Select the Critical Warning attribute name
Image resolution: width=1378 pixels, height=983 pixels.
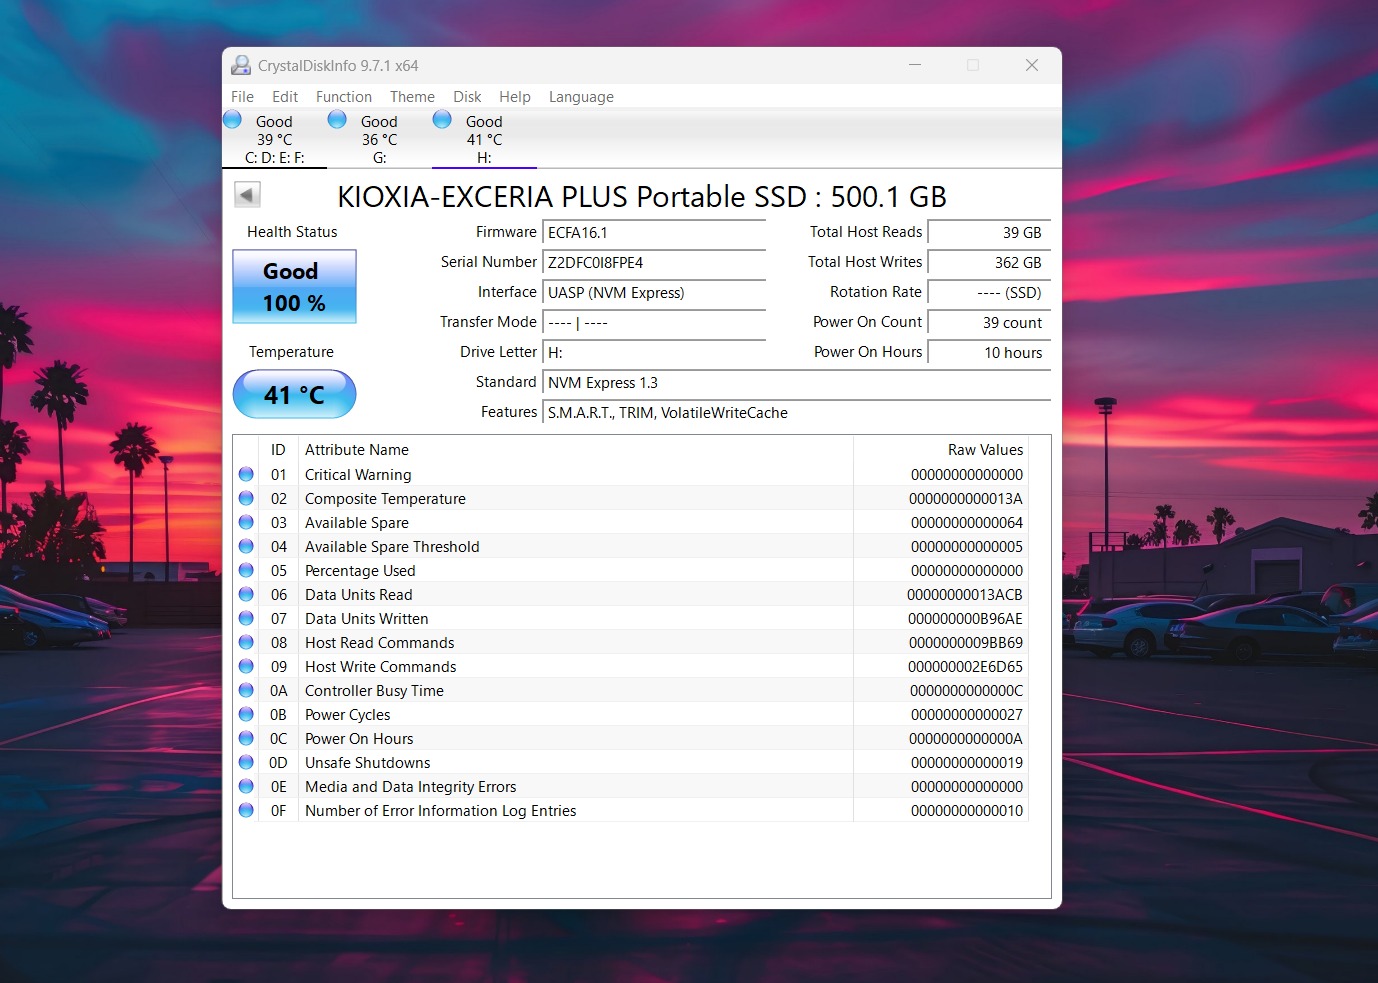click(358, 475)
